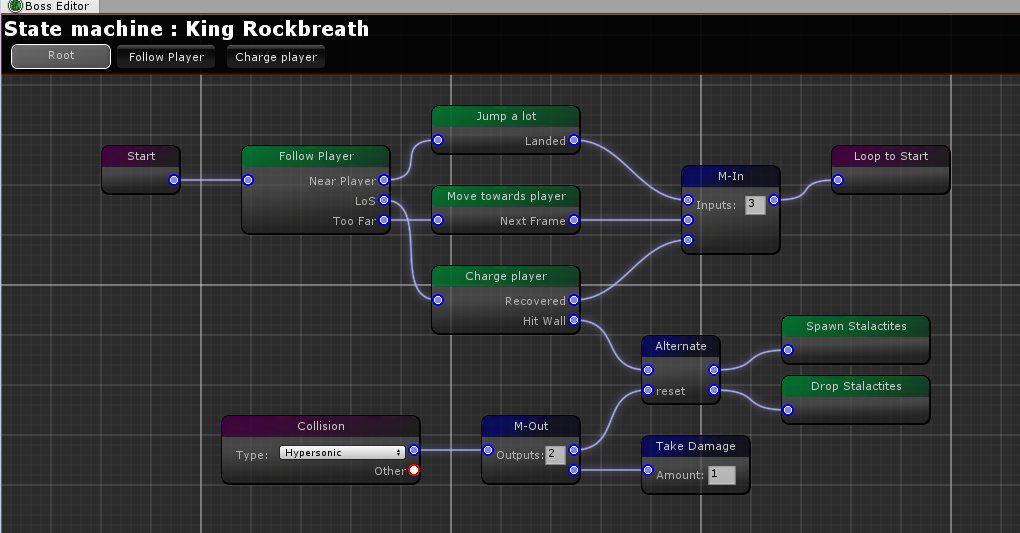Click the M-In Inputs number field
1020x533 pixels.
(x=755, y=205)
